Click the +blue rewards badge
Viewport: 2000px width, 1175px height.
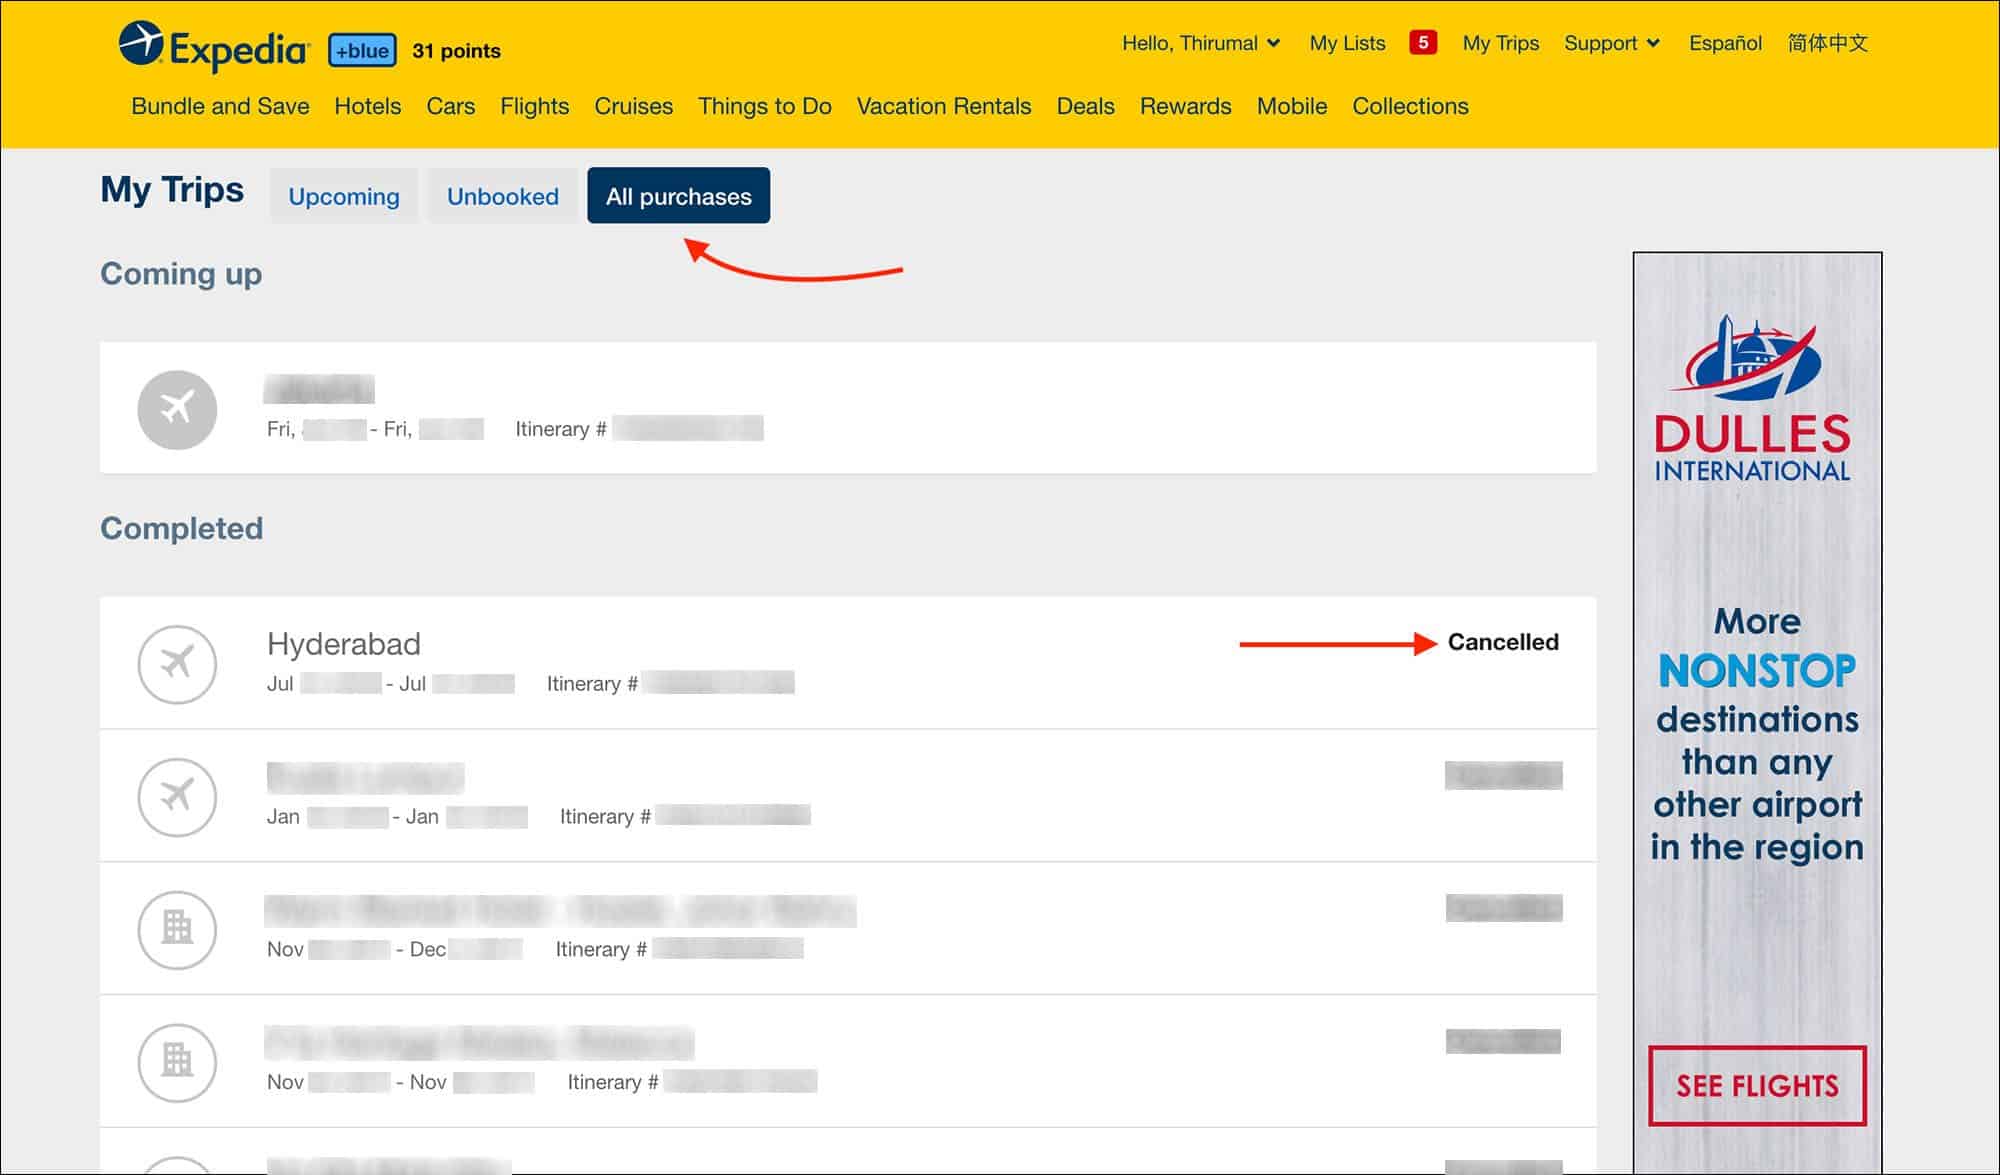coord(362,50)
